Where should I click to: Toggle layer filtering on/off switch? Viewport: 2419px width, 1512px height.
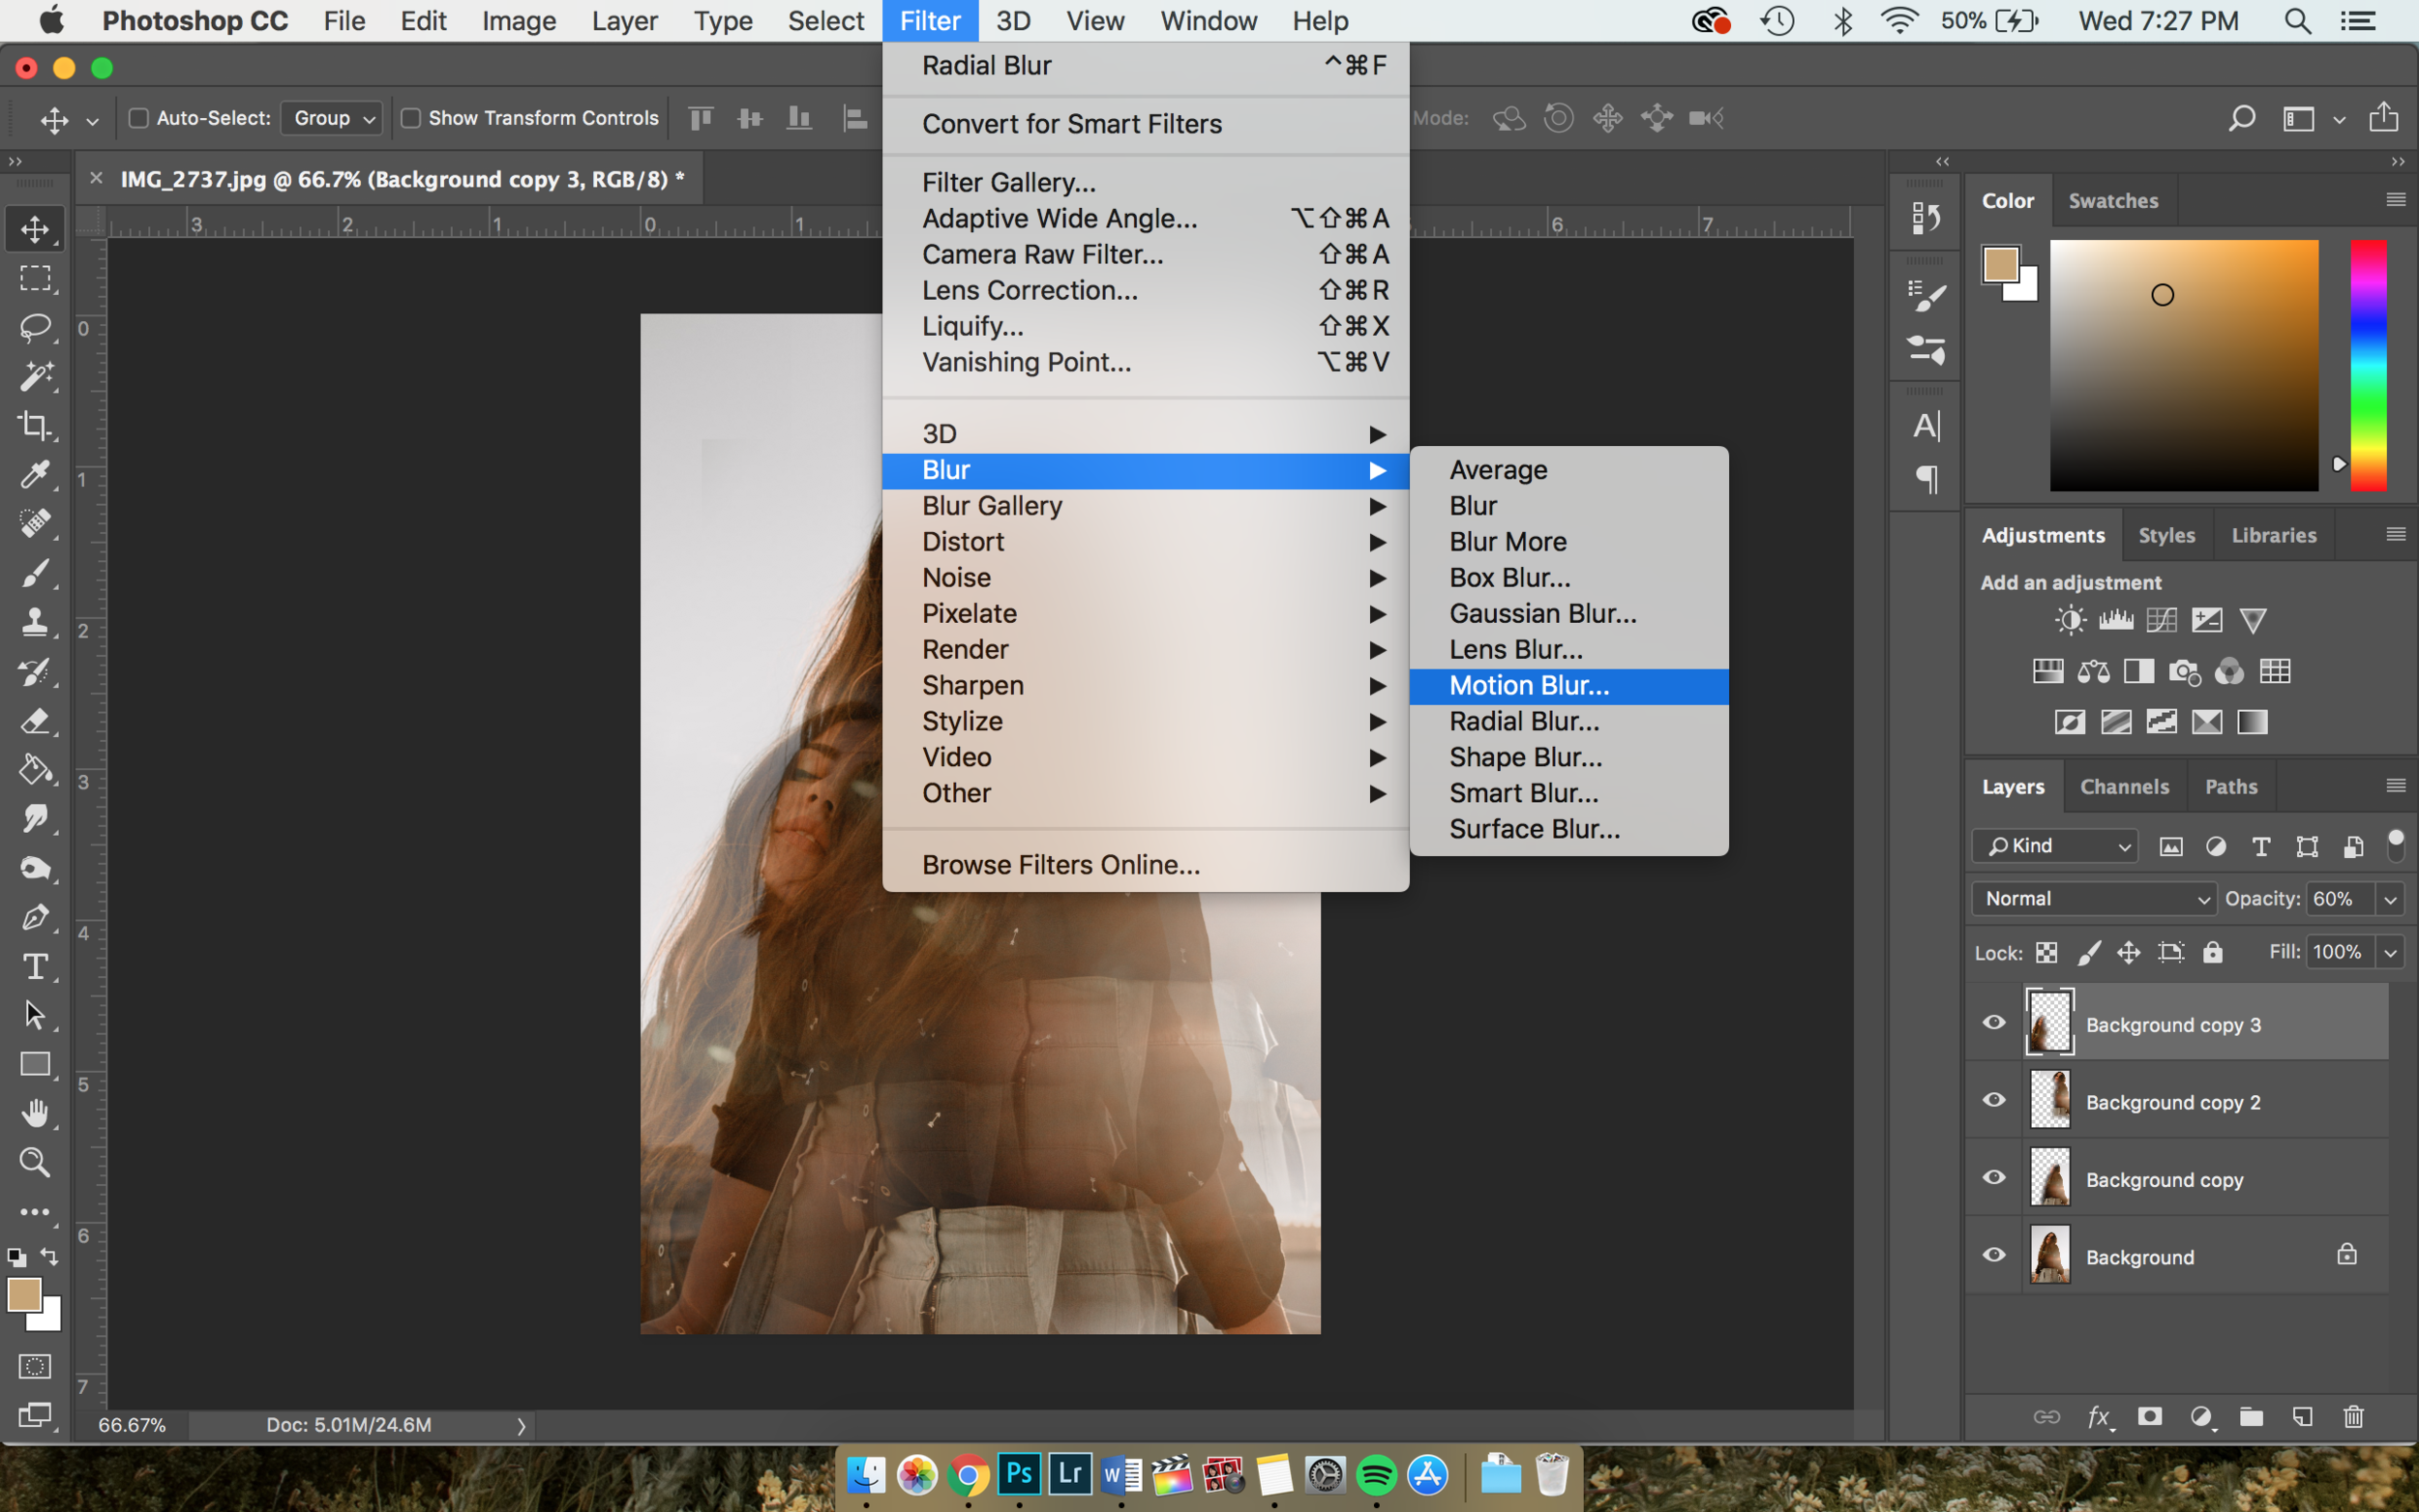click(2395, 845)
